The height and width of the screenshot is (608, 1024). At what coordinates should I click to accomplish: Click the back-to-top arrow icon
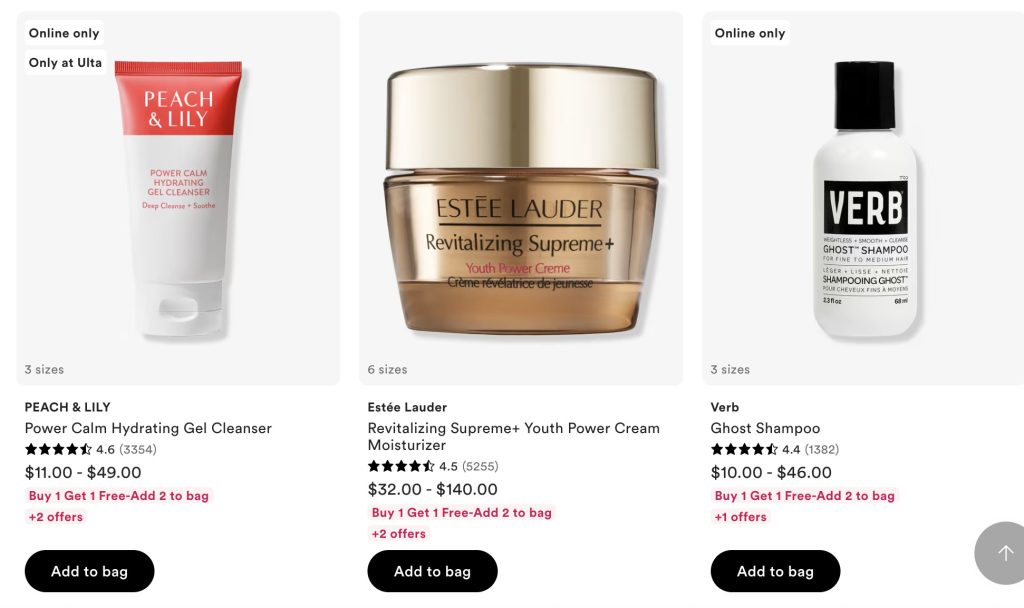(x=1006, y=553)
